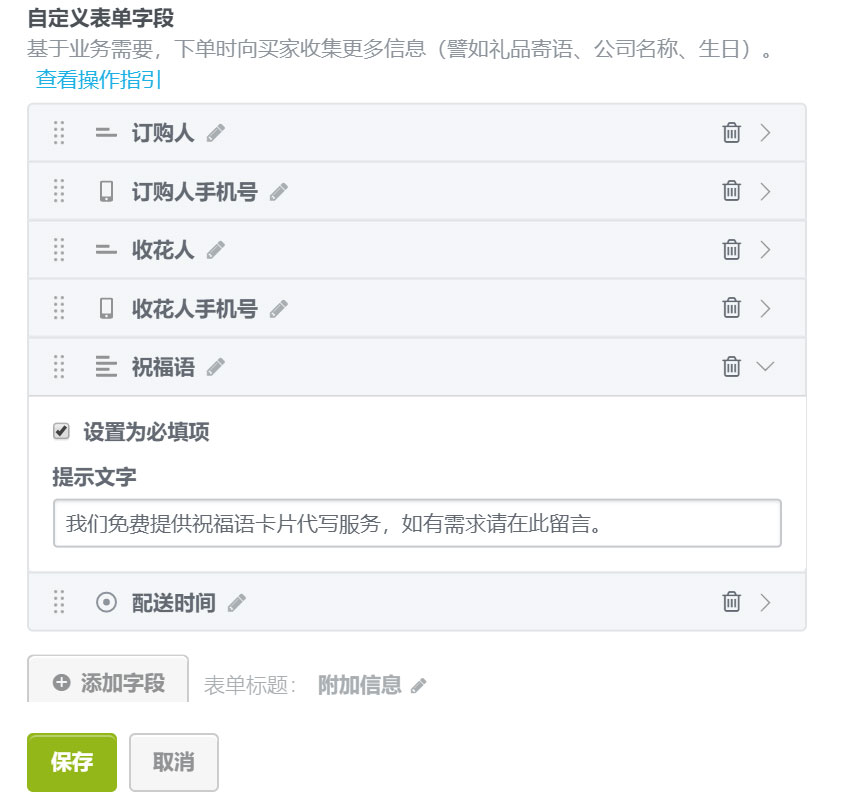Click the drag handle dots on 订购人 row
Viewport: 852px width, 806px height.
(58, 132)
